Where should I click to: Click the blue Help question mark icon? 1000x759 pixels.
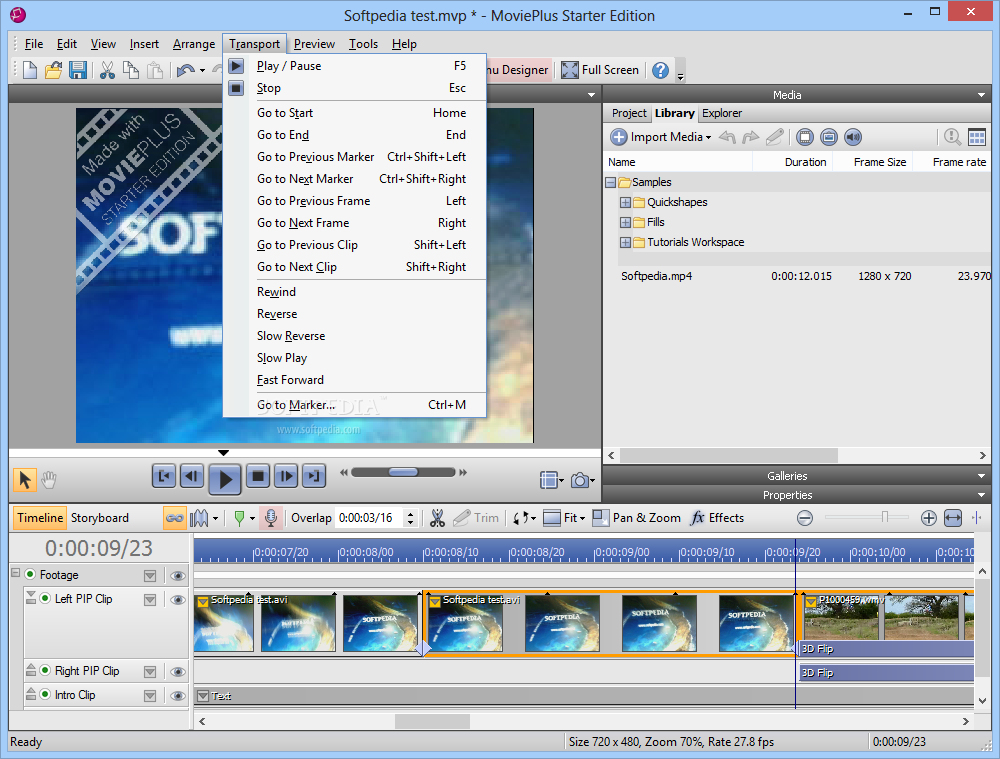(660, 70)
